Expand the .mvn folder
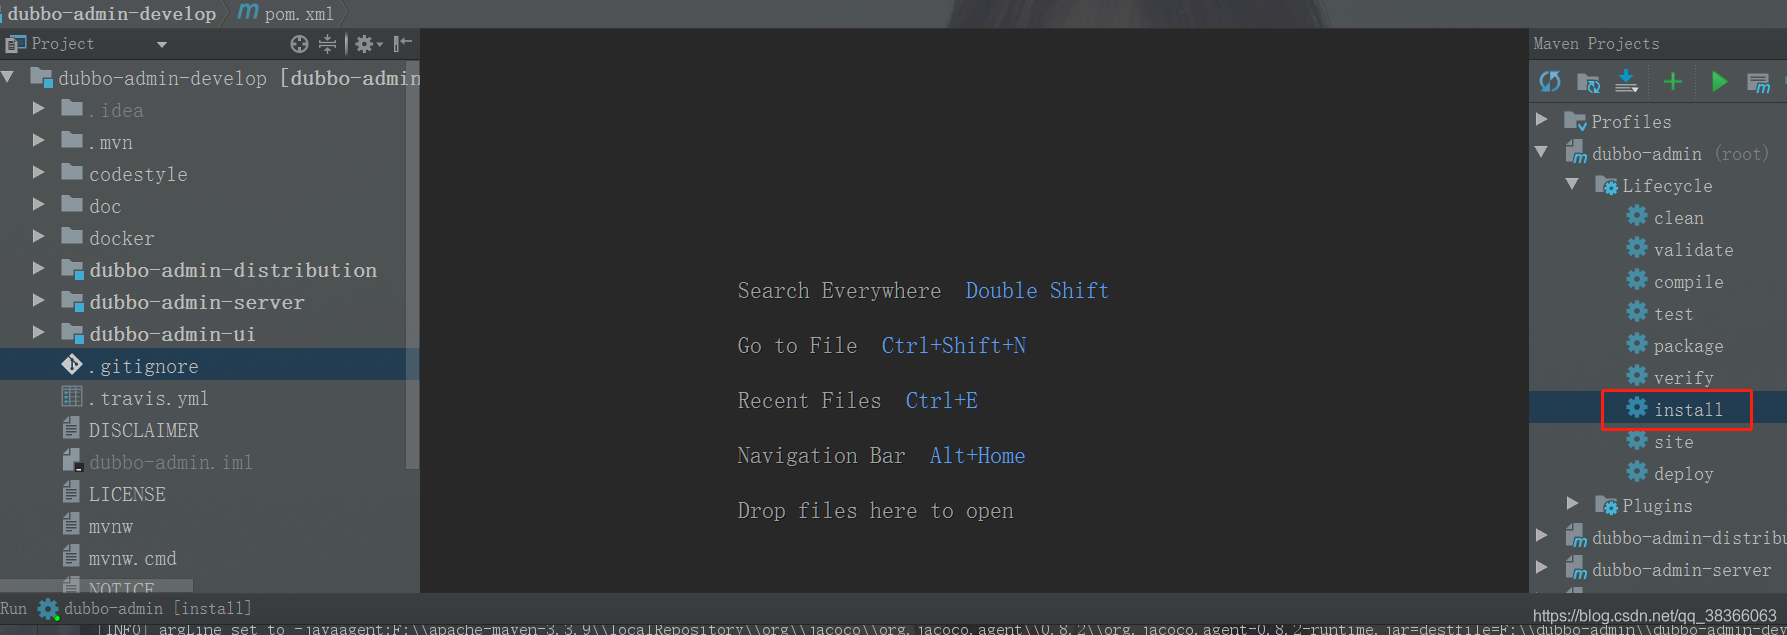This screenshot has height=635, width=1787. (38, 141)
